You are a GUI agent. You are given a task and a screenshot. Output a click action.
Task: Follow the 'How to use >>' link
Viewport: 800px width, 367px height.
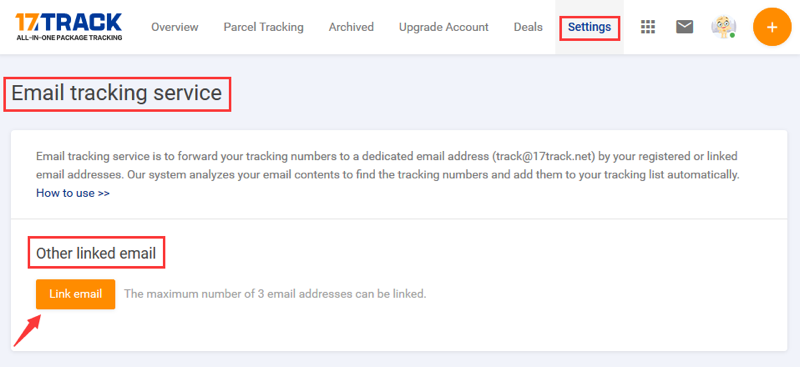(73, 193)
